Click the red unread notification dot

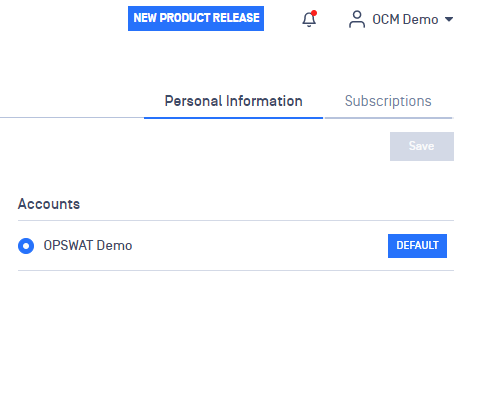pos(314,13)
